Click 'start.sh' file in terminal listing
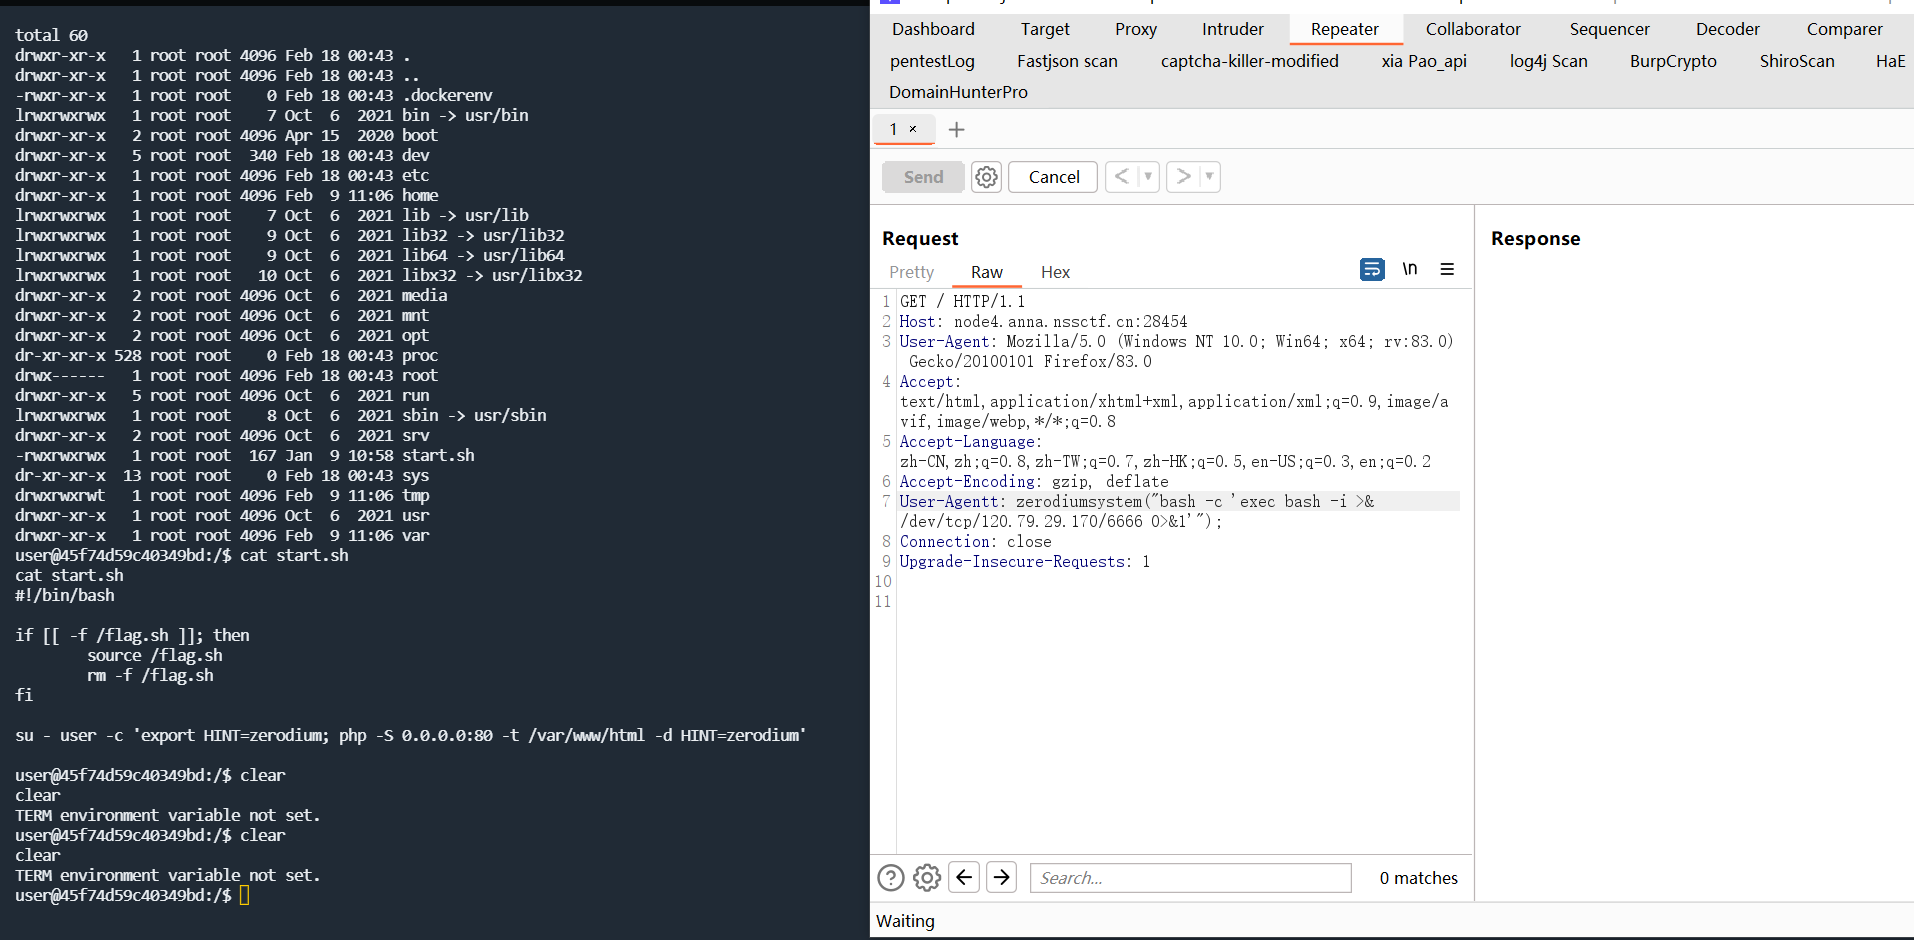This screenshot has height=940, width=1914. 438,455
